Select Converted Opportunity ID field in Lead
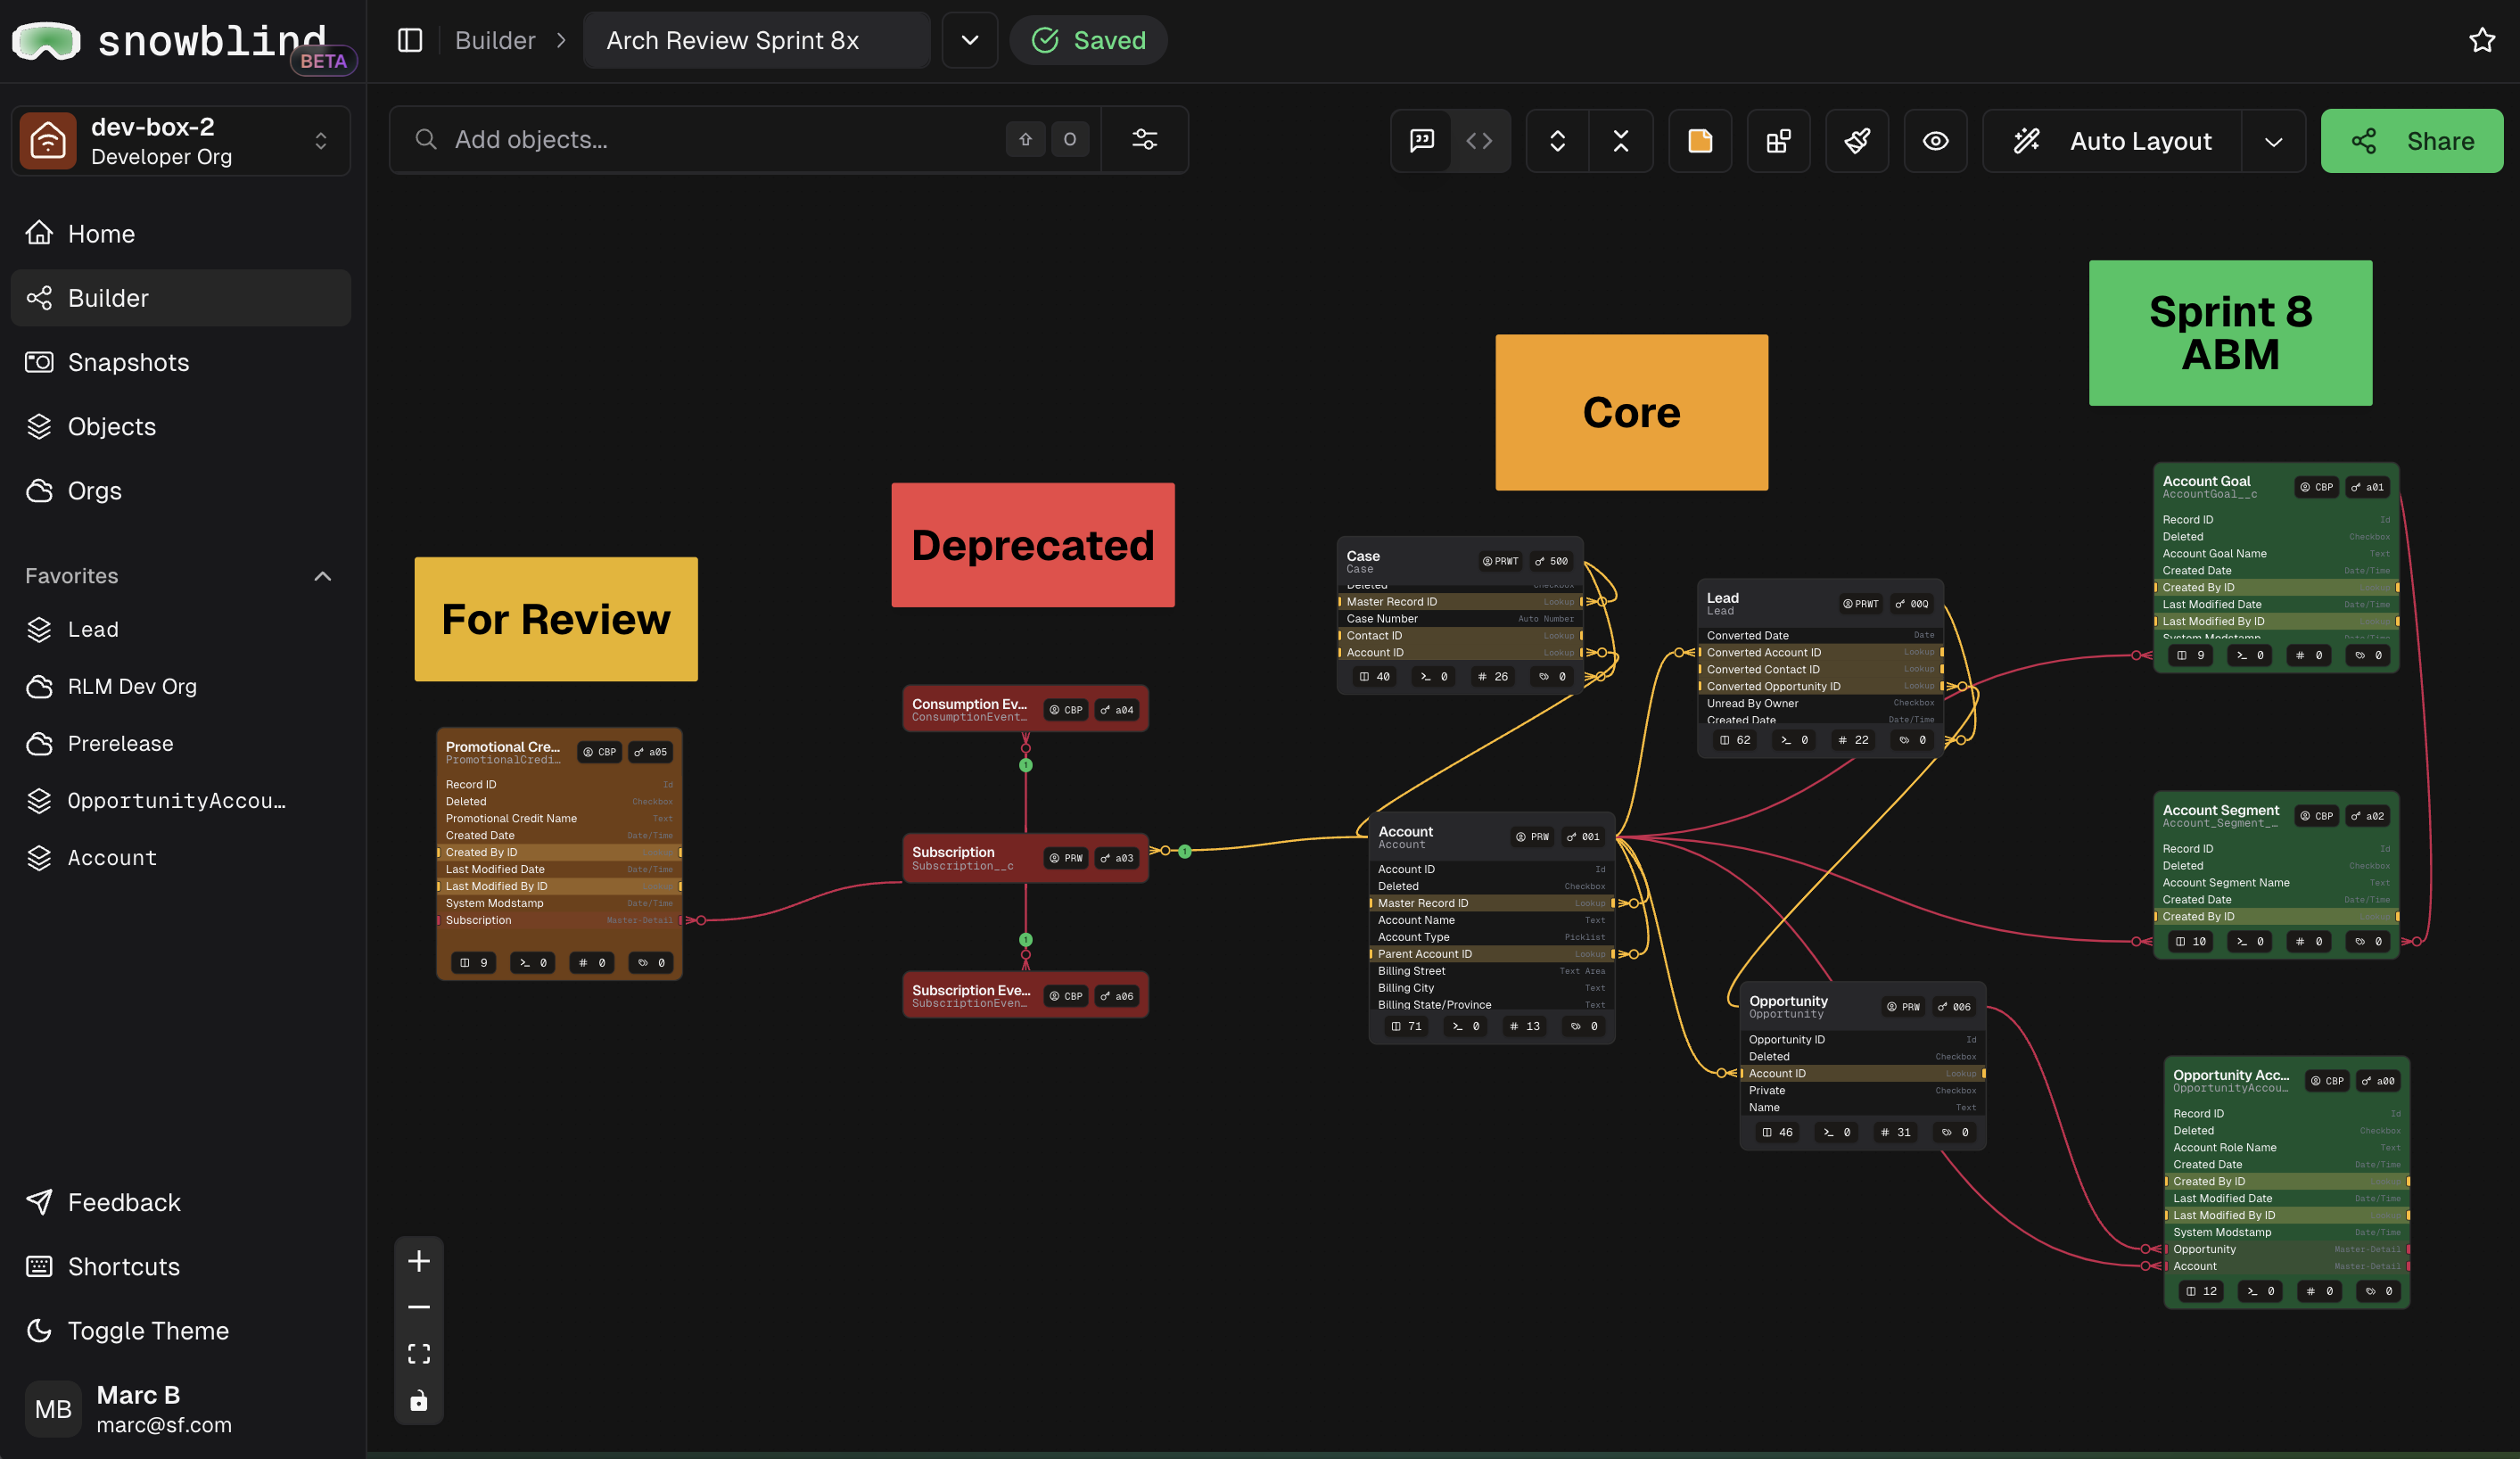 1820,686
